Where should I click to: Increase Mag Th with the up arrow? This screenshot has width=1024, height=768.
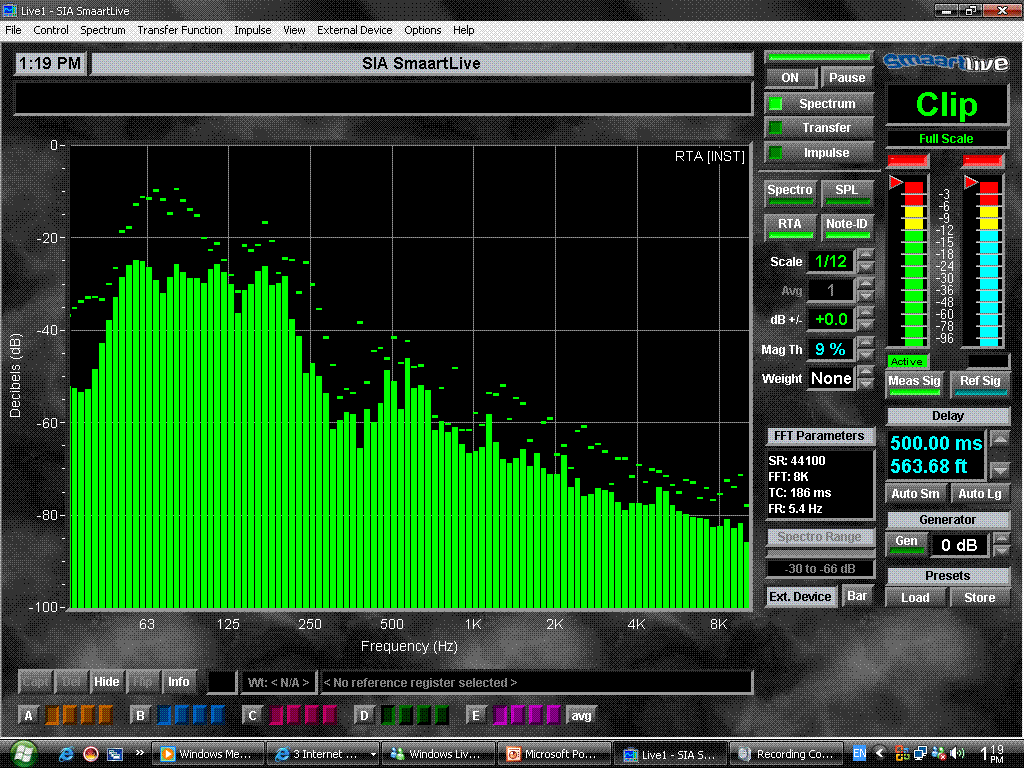[865, 343]
